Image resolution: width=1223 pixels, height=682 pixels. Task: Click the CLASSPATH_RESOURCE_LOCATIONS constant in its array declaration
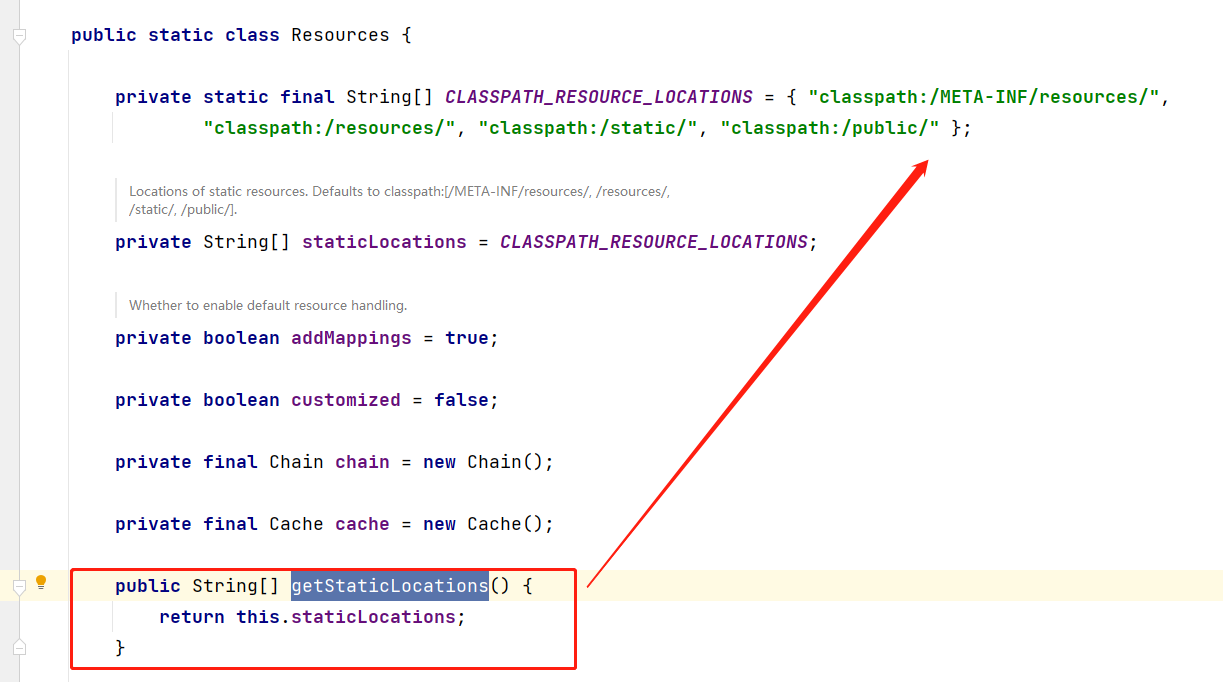[599, 97]
